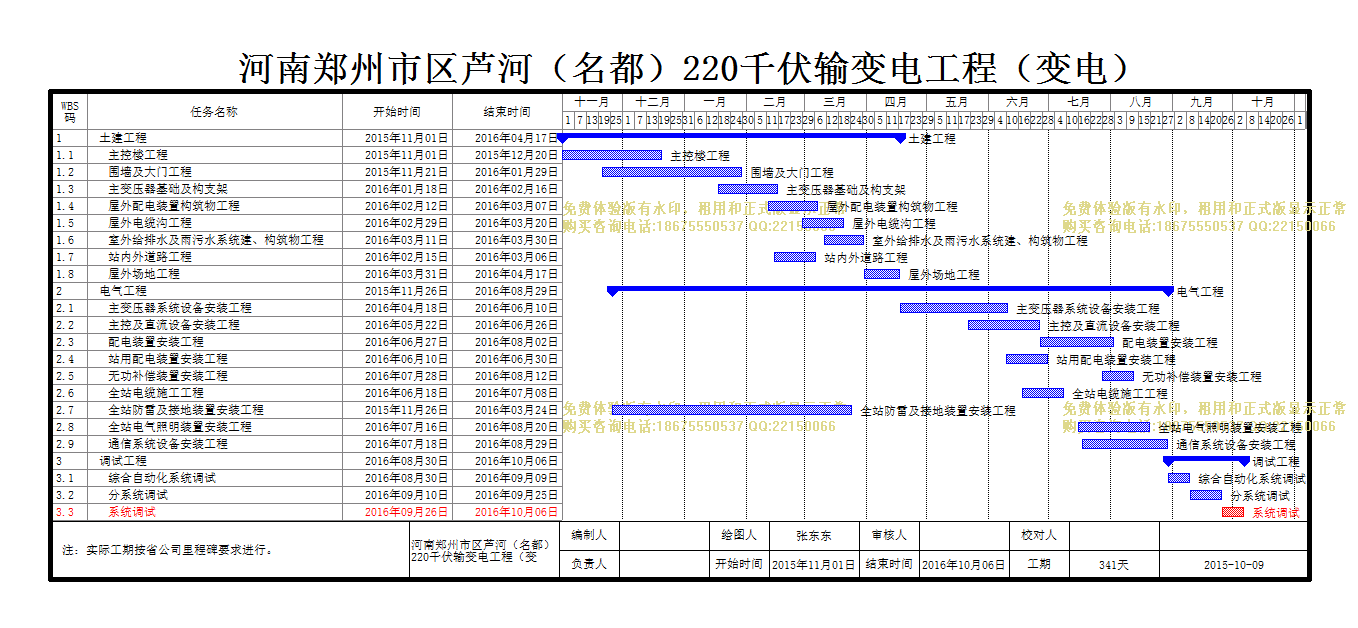This screenshot has height=628, width=1358.
Task: Select the 主控楼工程 Gantt bar
Action: (612, 155)
